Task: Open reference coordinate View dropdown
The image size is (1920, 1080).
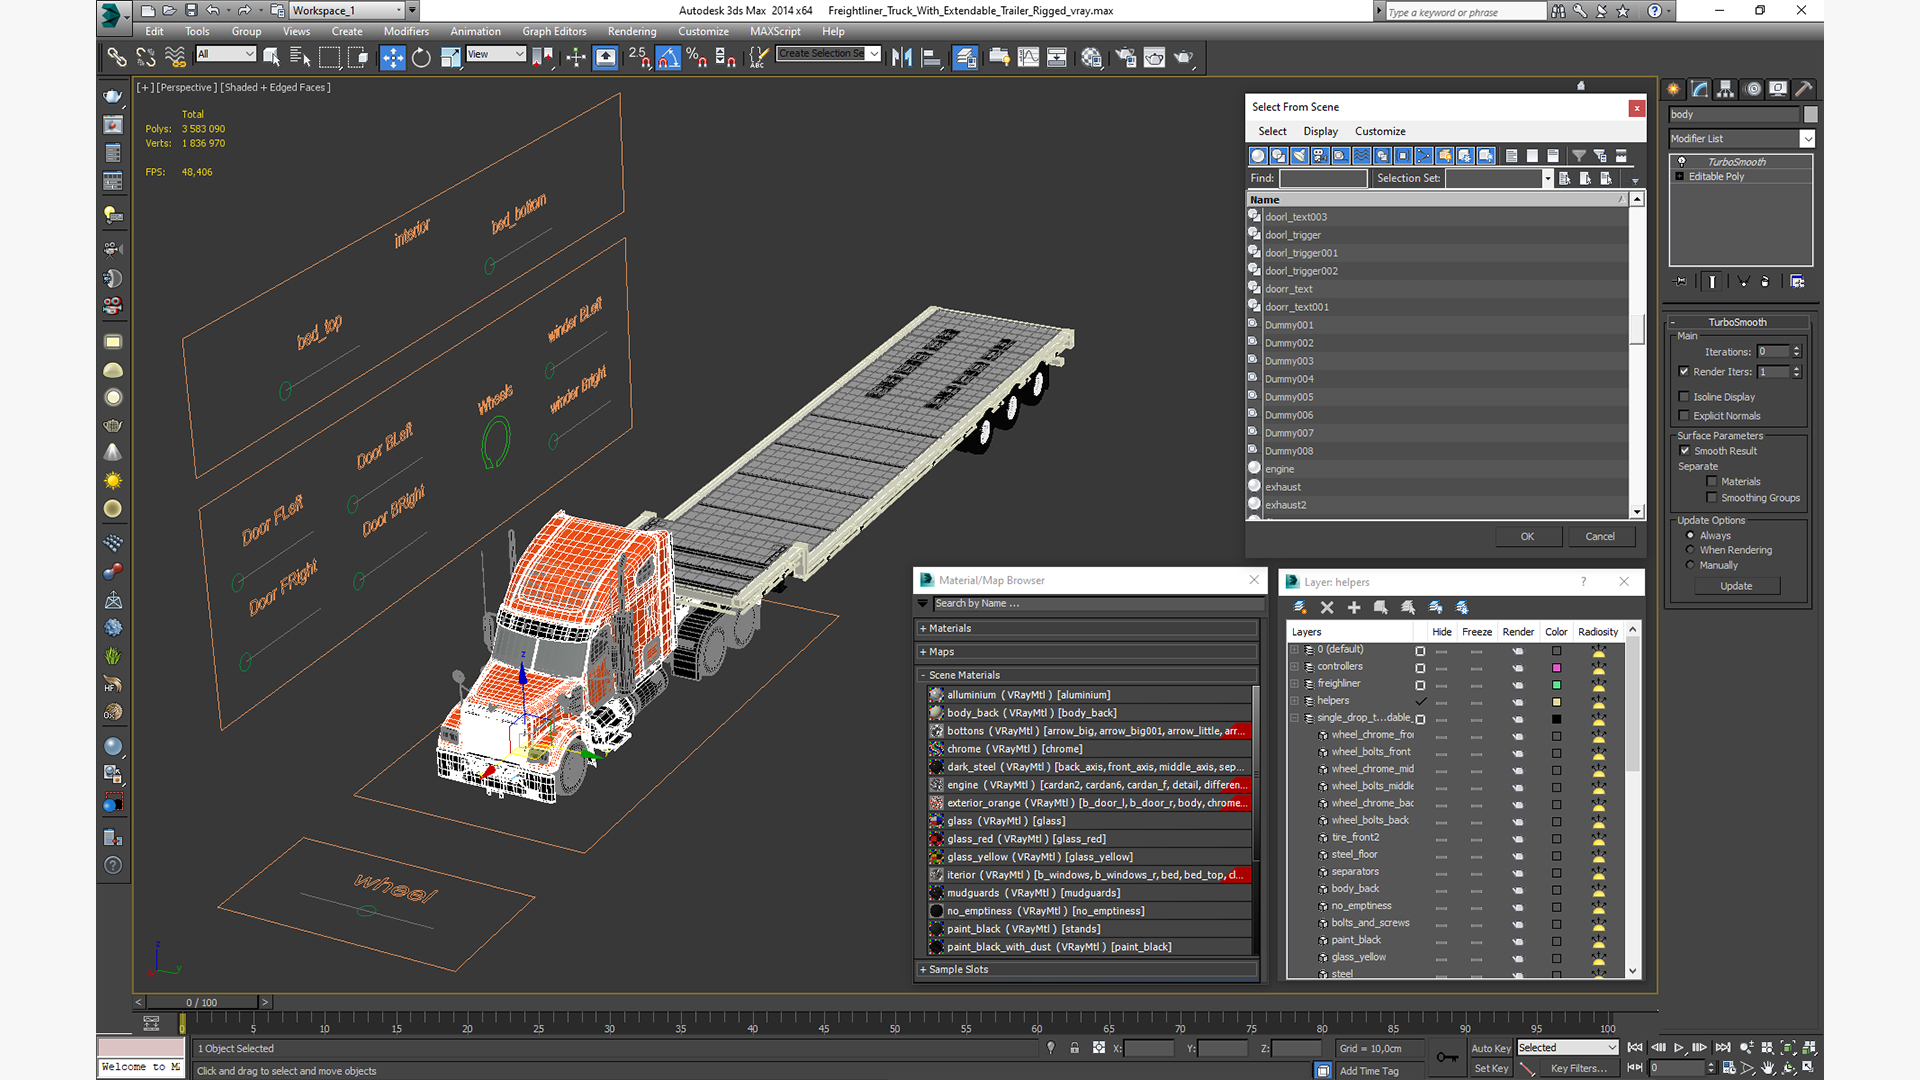Action: tap(496, 54)
